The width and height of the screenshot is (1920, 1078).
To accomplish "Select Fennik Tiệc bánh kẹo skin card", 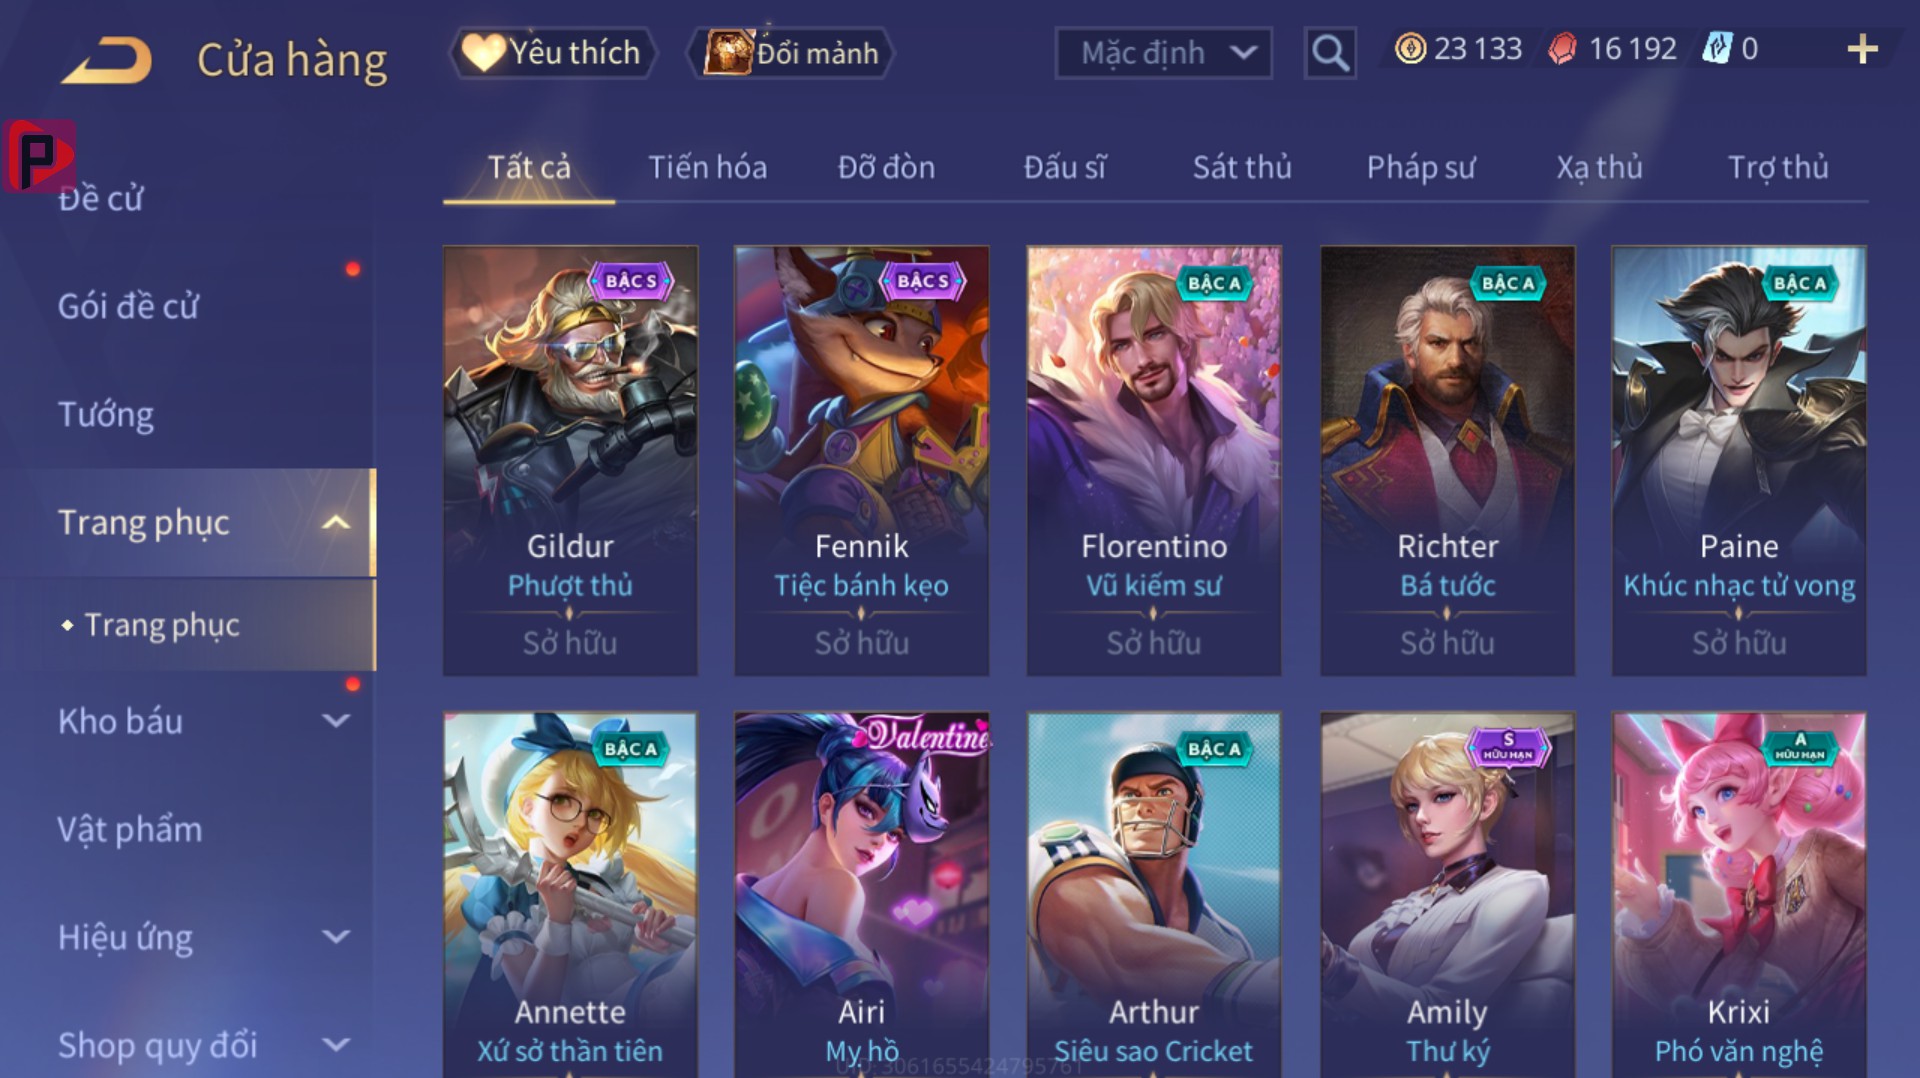I will point(862,461).
